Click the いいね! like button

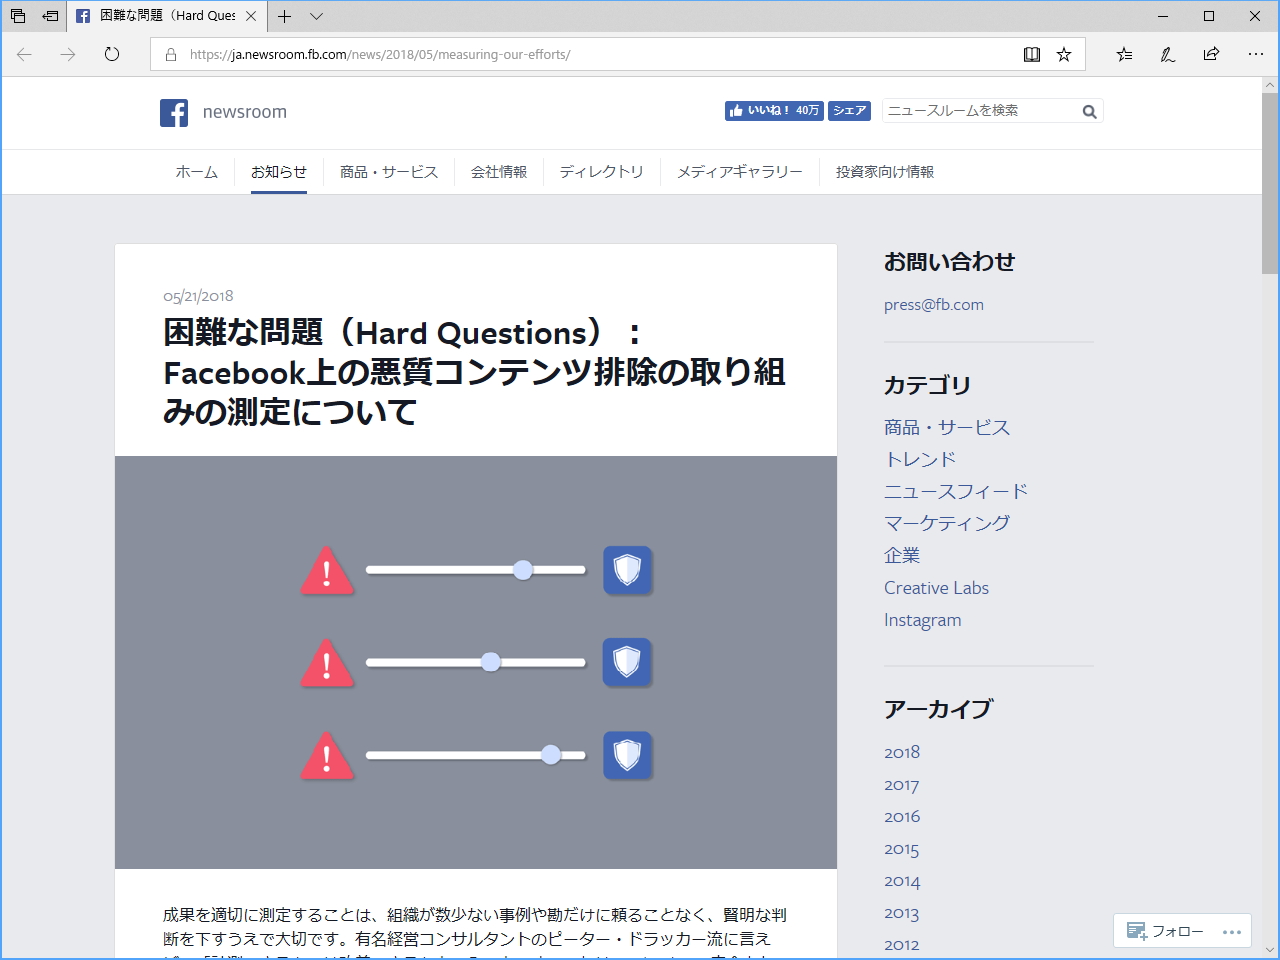(773, 111)
